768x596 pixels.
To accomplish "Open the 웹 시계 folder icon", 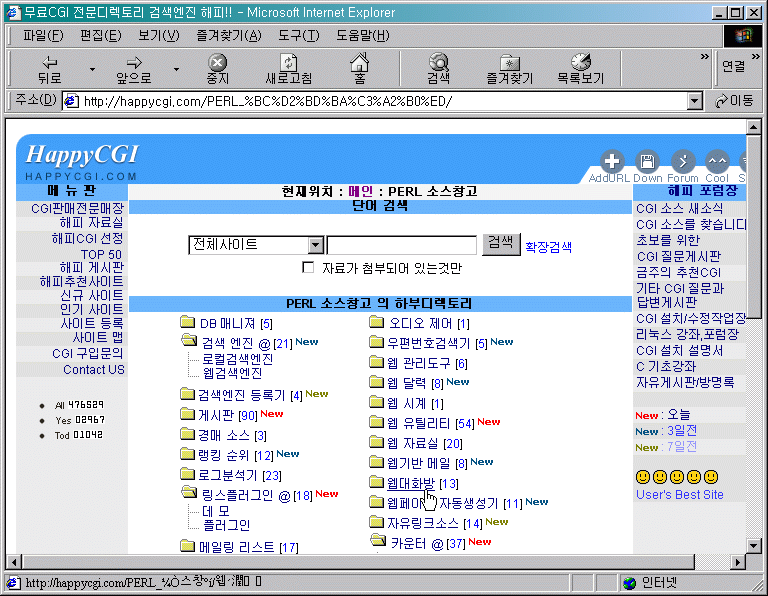I will 376,402.
